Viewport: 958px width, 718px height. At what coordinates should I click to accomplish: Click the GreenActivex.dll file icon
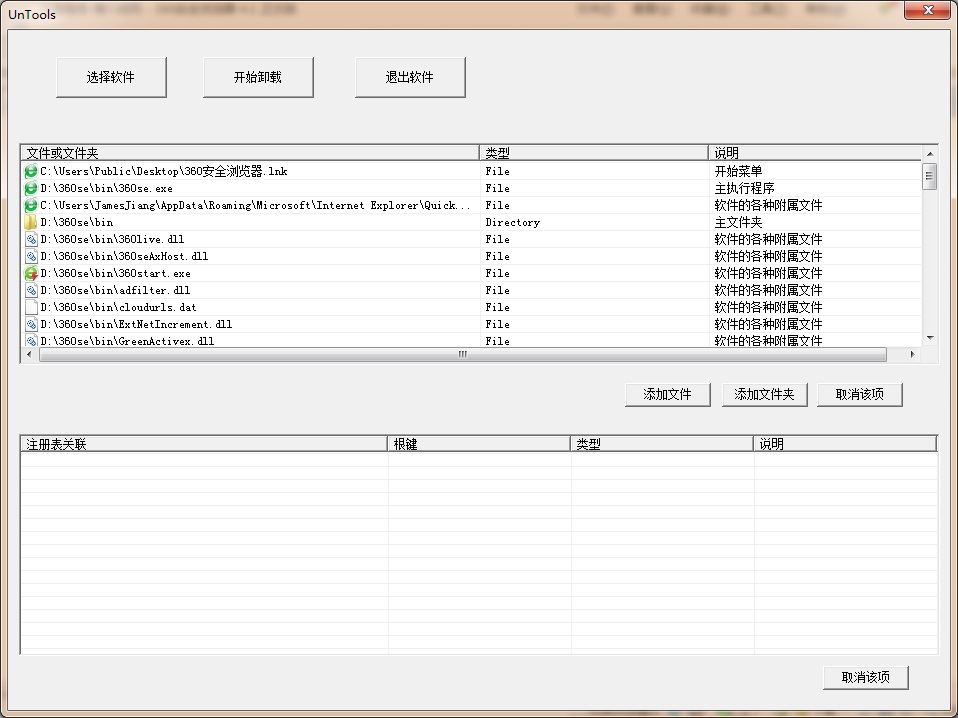(31, 340)
